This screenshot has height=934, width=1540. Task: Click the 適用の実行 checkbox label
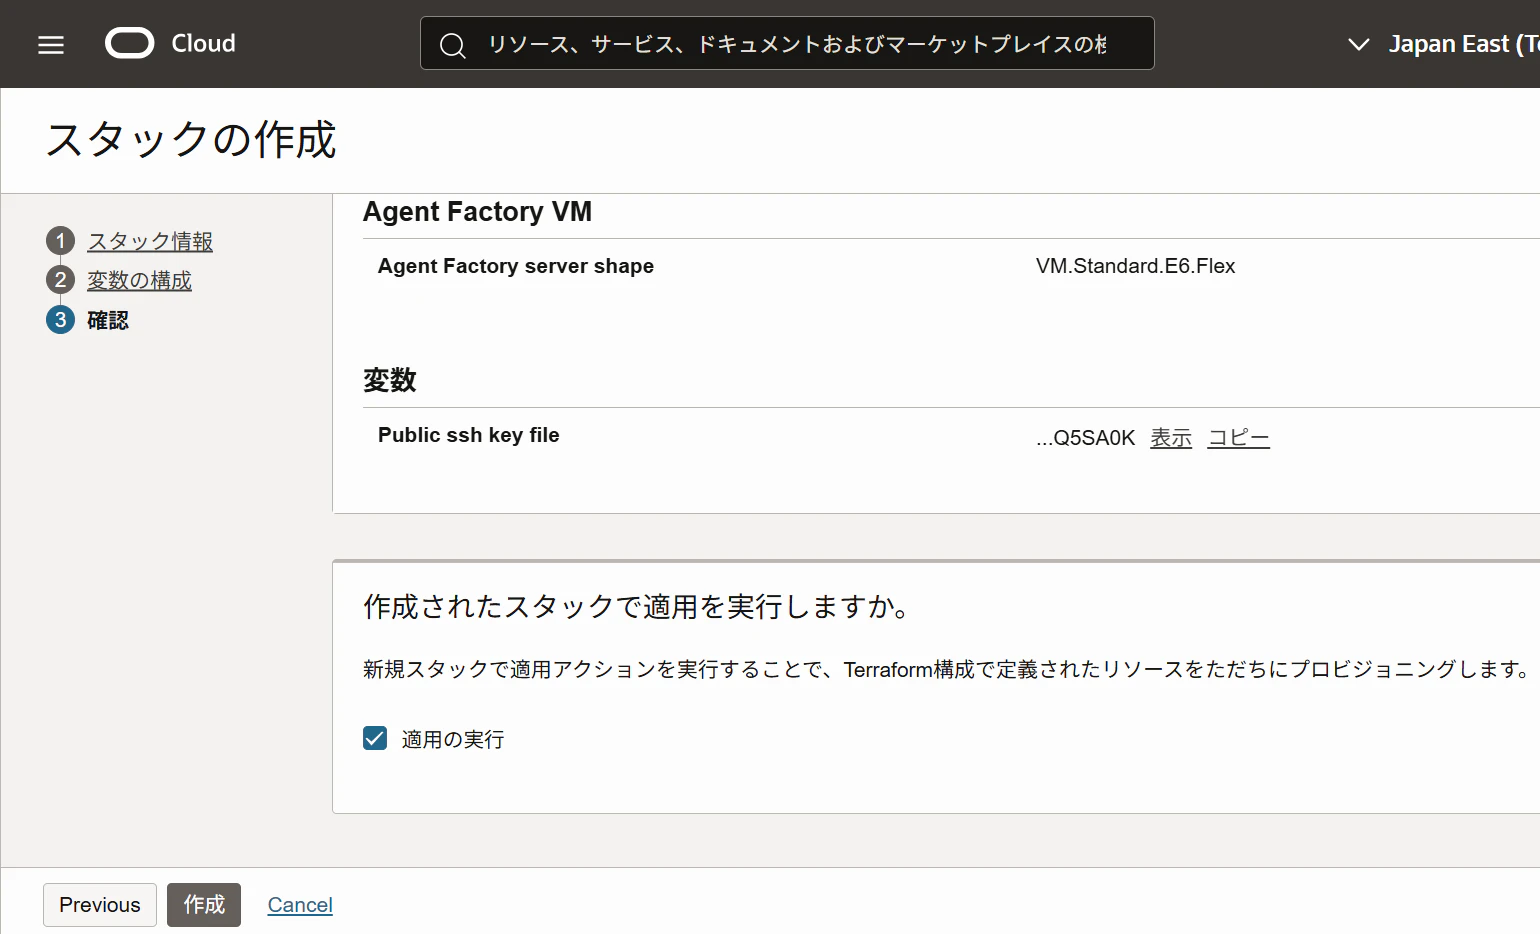(453, 739)
